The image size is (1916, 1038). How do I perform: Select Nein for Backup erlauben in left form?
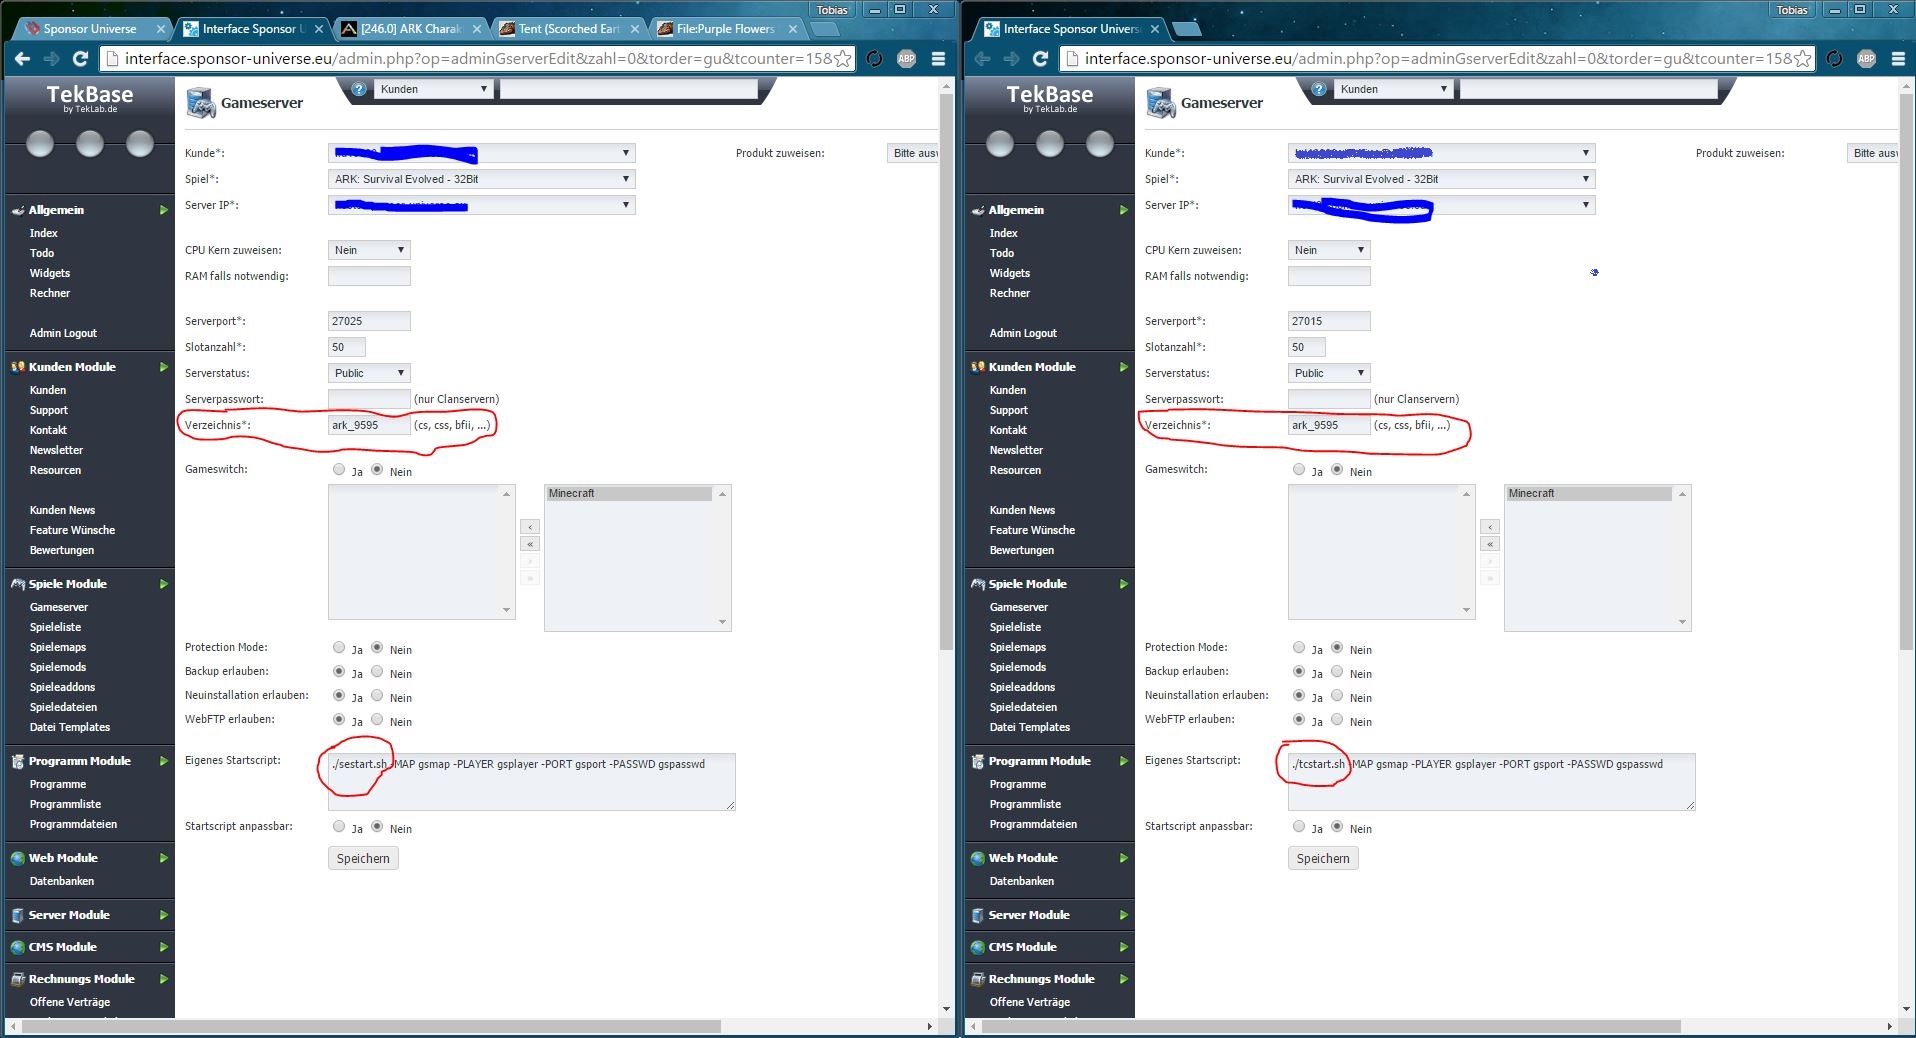[377, 672]
